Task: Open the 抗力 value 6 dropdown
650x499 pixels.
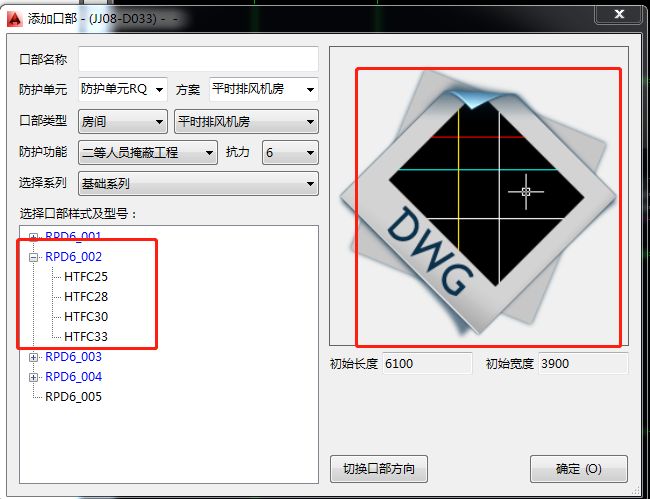Action: click(290, 153)
